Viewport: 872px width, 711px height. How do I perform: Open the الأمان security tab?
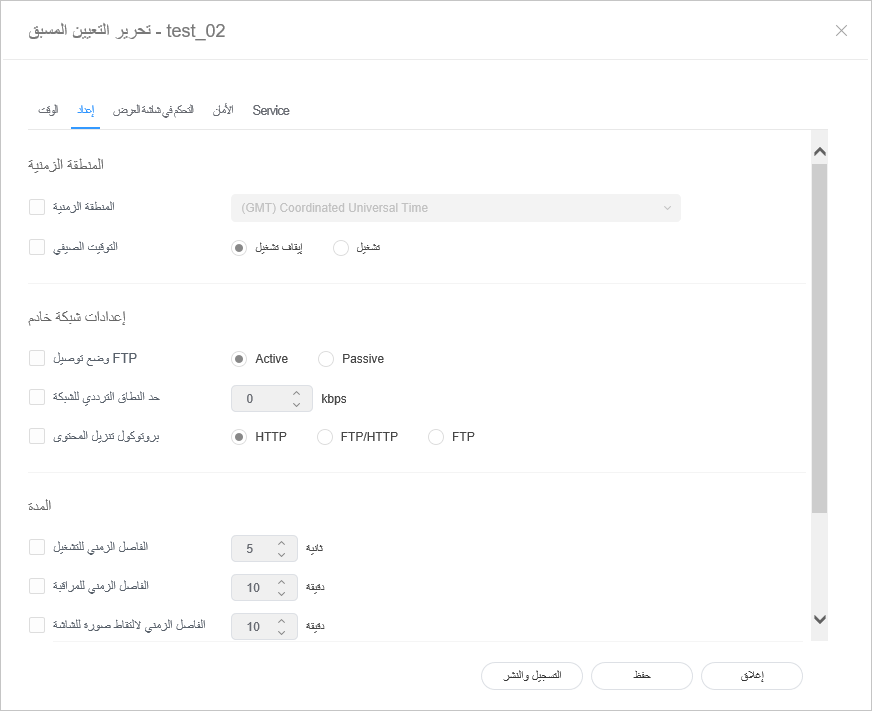pos(223,110)
